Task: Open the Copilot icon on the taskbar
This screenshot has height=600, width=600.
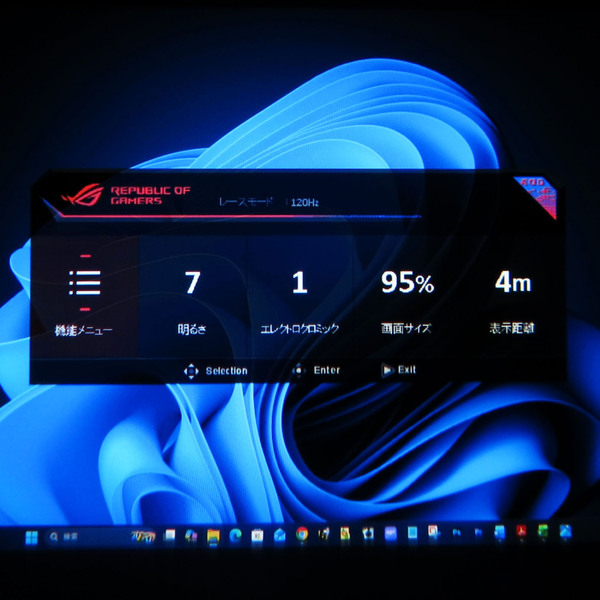Action: tap(191, 535)
